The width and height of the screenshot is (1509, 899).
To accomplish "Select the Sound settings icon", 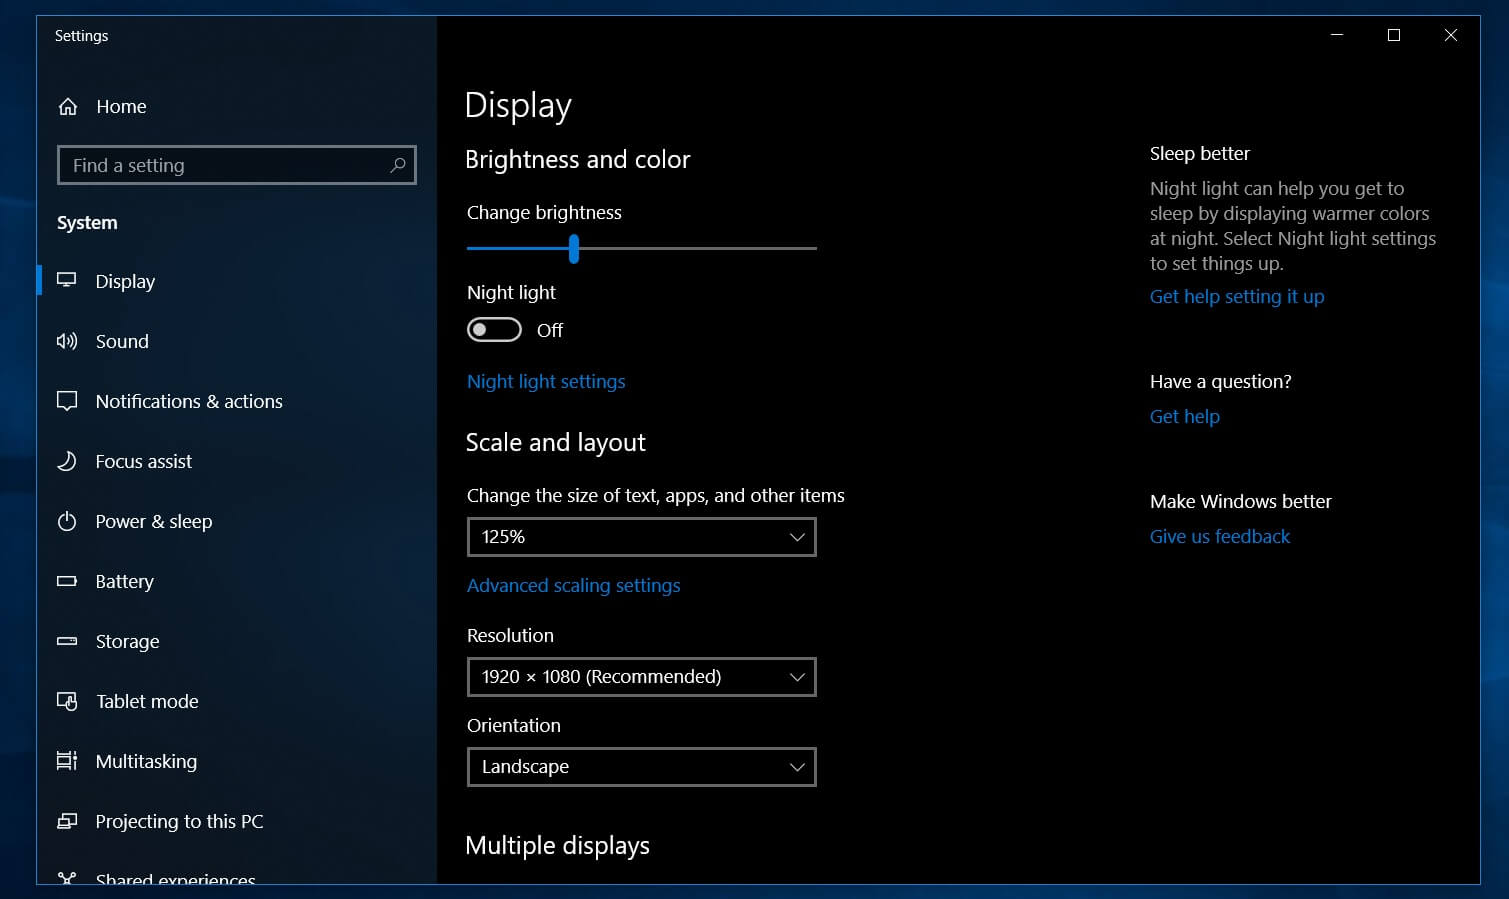I will 66,341.
